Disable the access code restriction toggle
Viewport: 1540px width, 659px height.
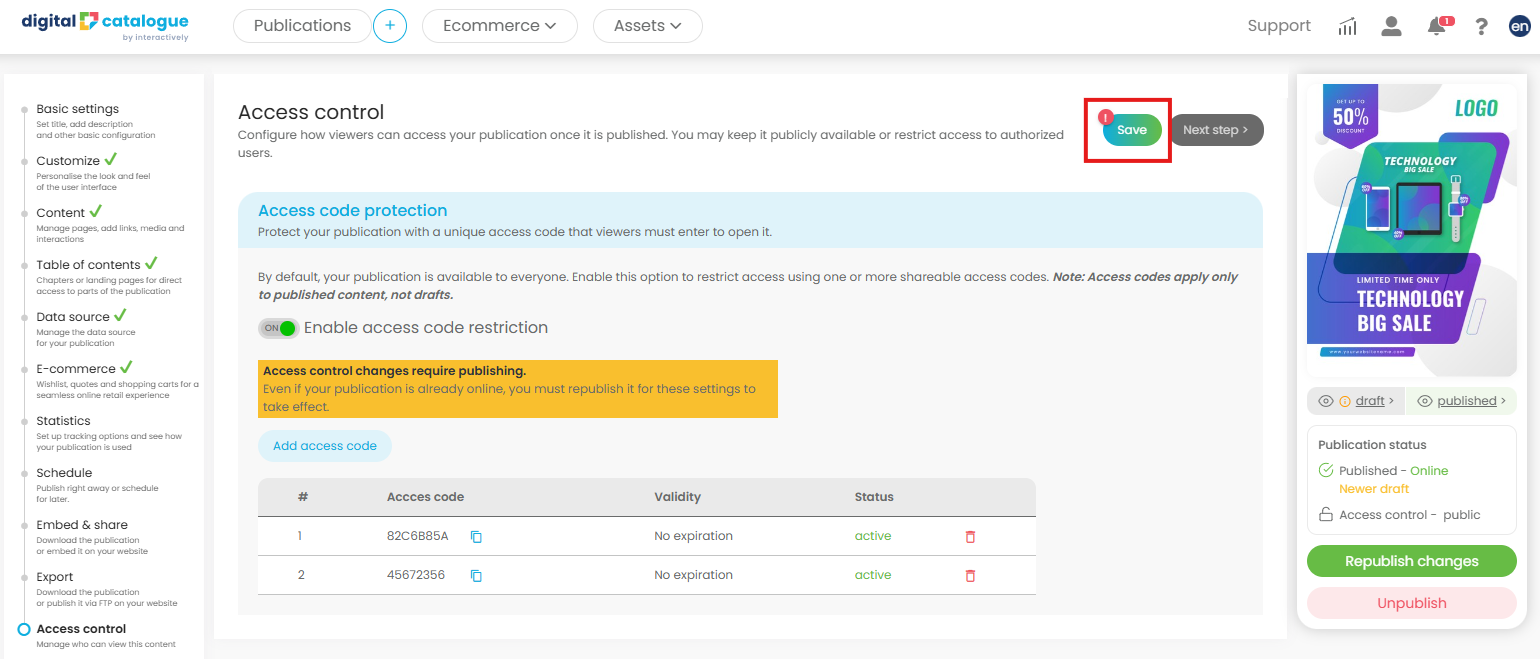[x=279, y=328]
